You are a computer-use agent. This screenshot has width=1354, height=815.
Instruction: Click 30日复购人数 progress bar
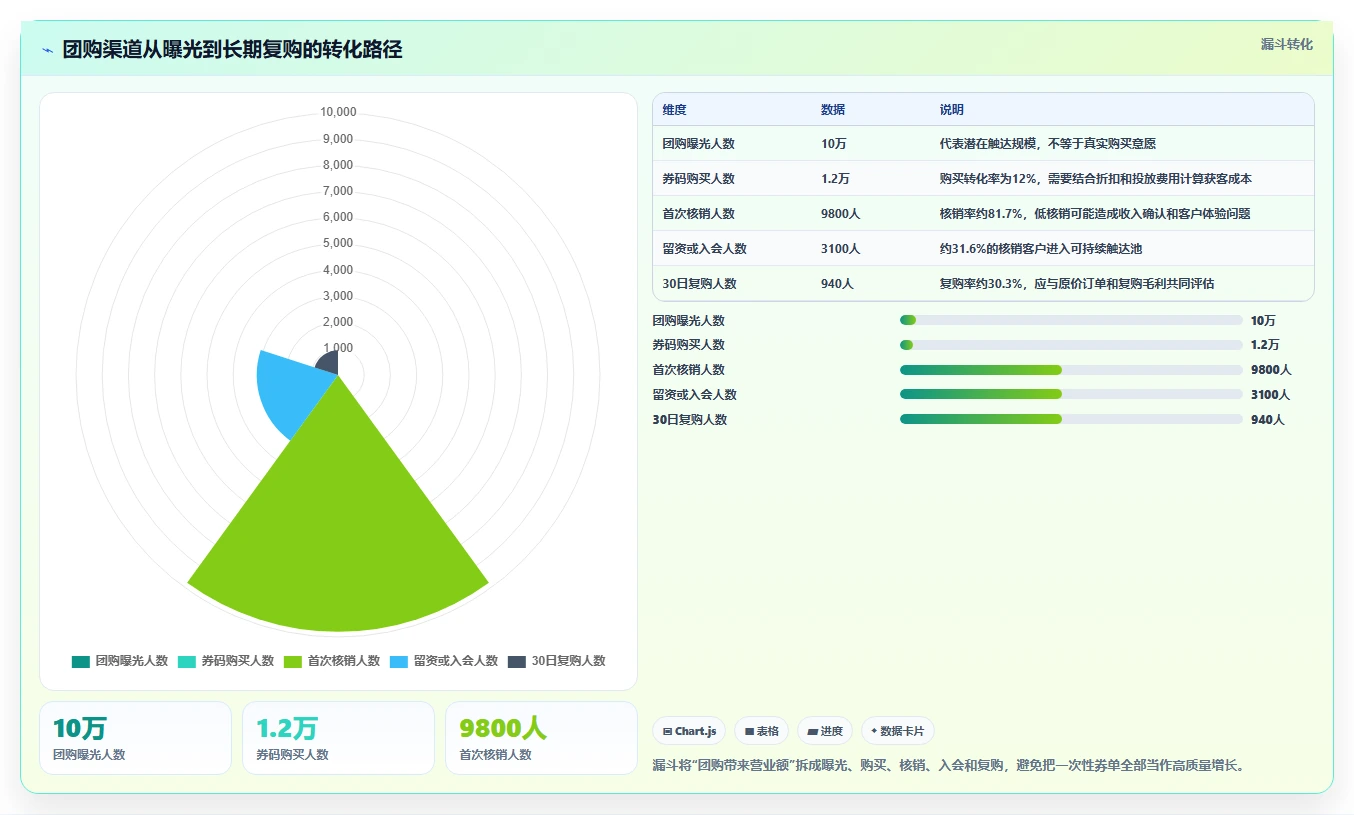(x=1071, y=419)
